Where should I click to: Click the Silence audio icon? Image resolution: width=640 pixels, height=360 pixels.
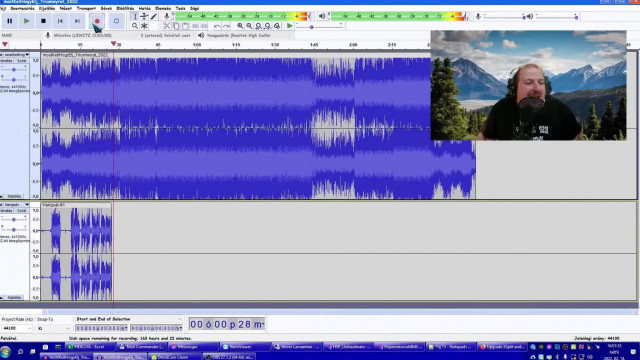[x=204, y=26]
